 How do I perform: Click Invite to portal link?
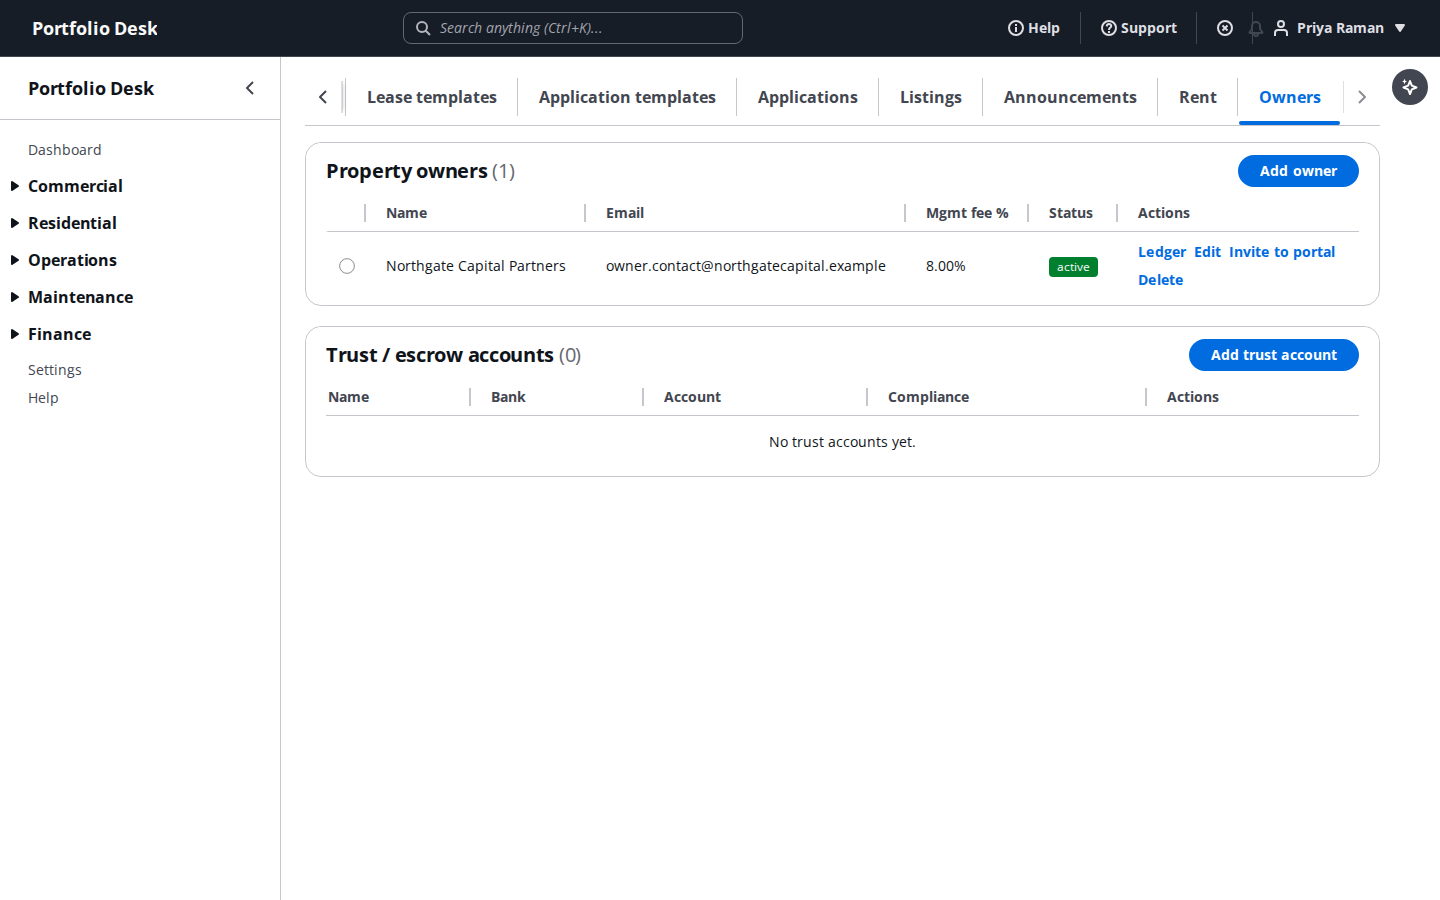(1282, 252)
